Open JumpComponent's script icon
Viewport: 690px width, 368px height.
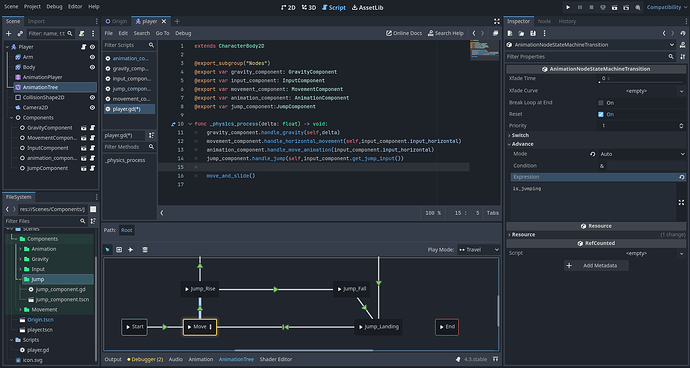pos(92,168)
